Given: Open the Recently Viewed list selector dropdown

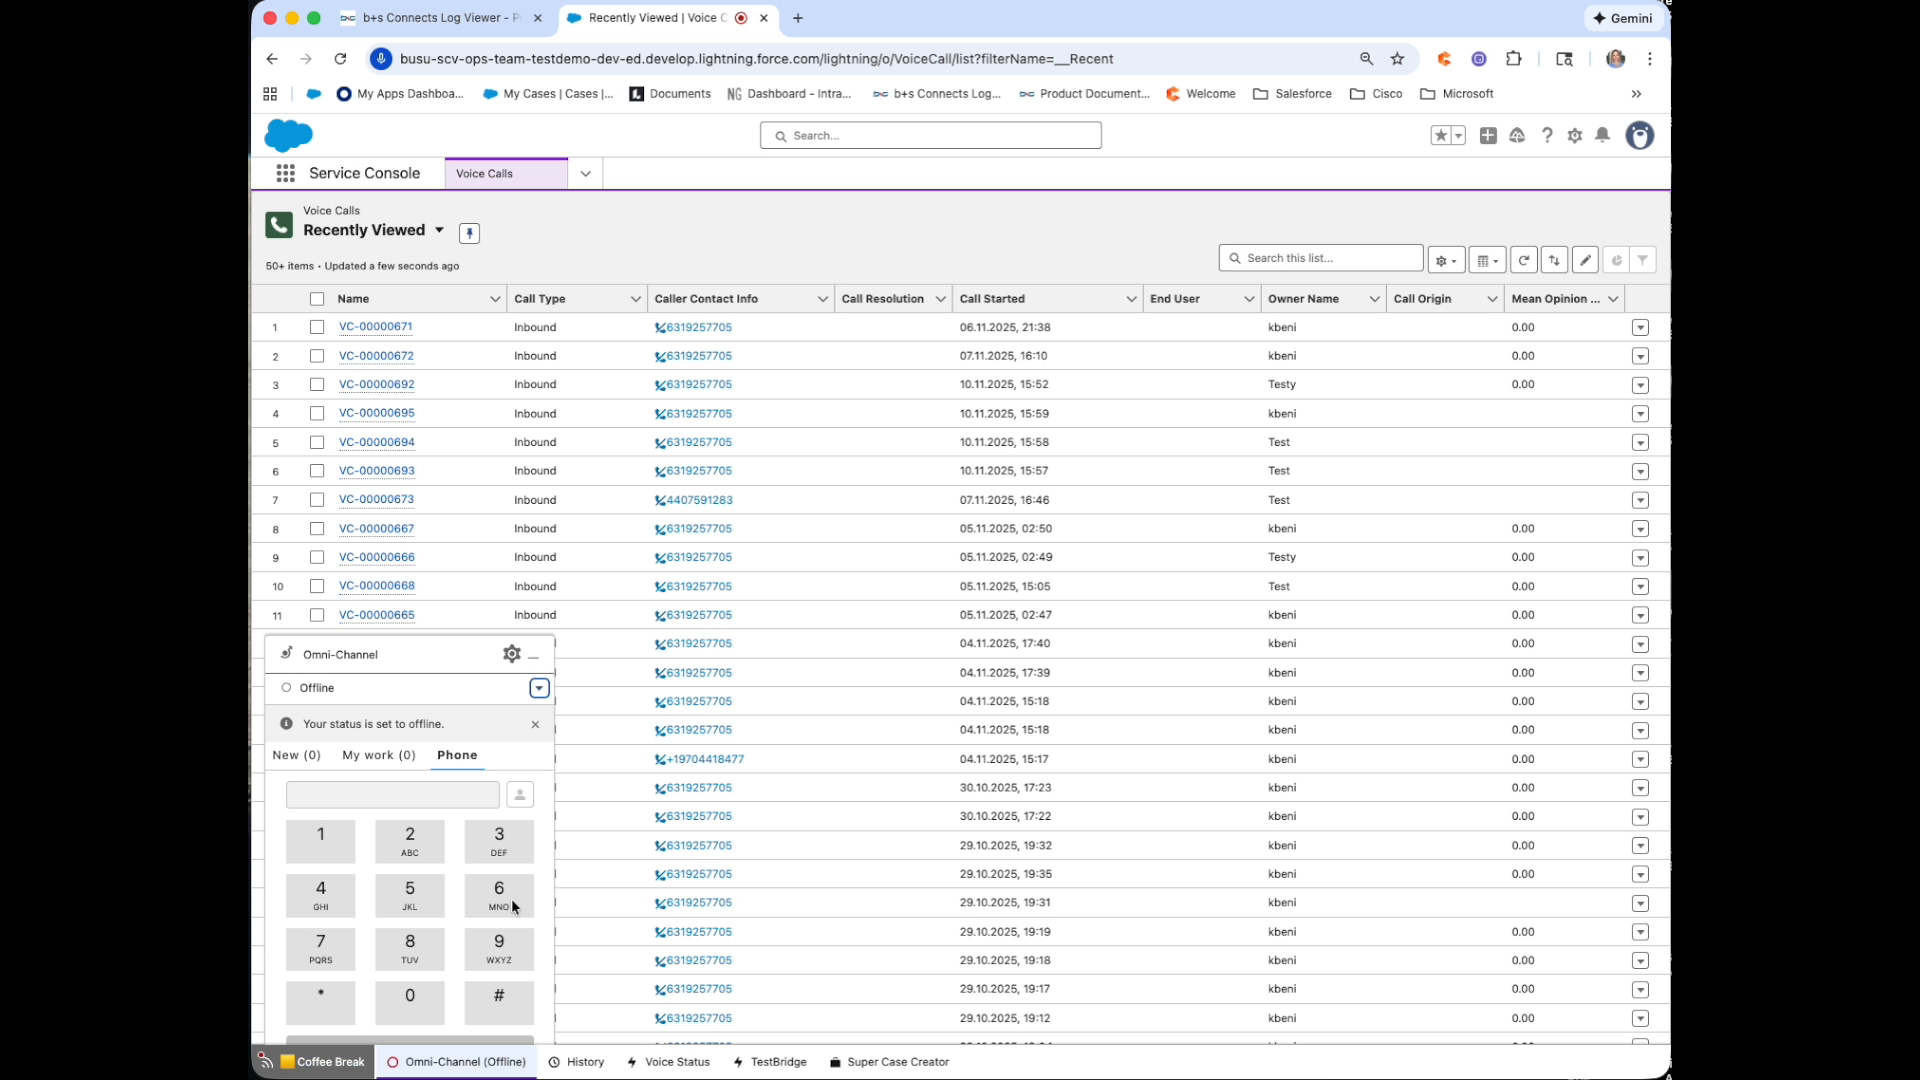Looking at the screenshot, I should (x=440, y=230).
